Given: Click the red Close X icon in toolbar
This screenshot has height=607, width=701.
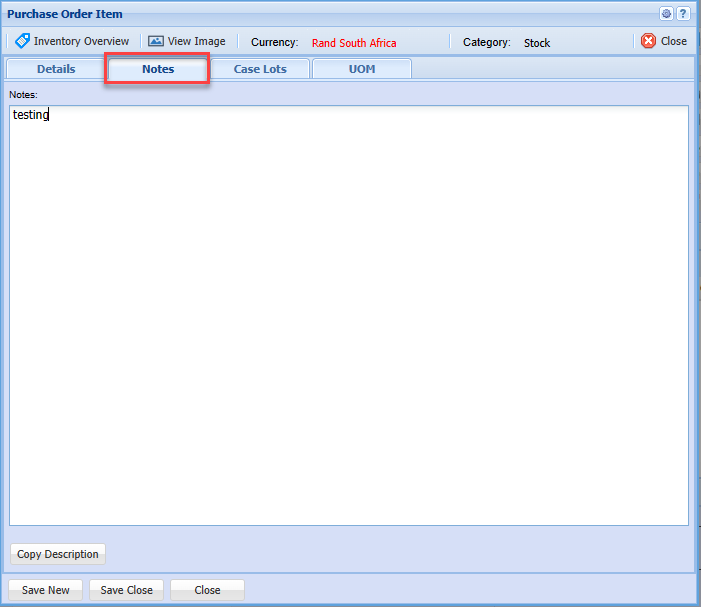Looking at the screenshot, I should pyautogui.click(x=648, y=41).
